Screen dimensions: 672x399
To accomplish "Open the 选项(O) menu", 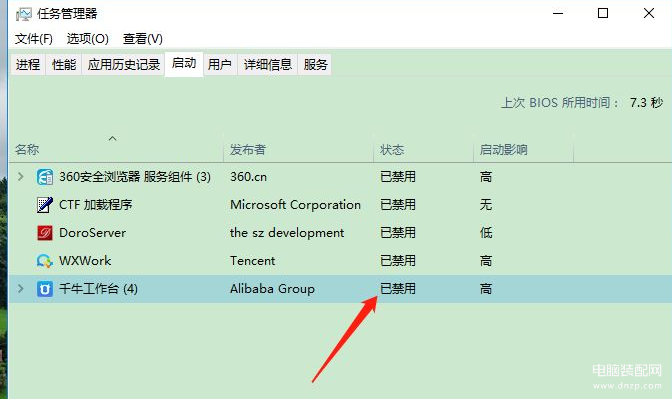I will [x=88, y=39].
